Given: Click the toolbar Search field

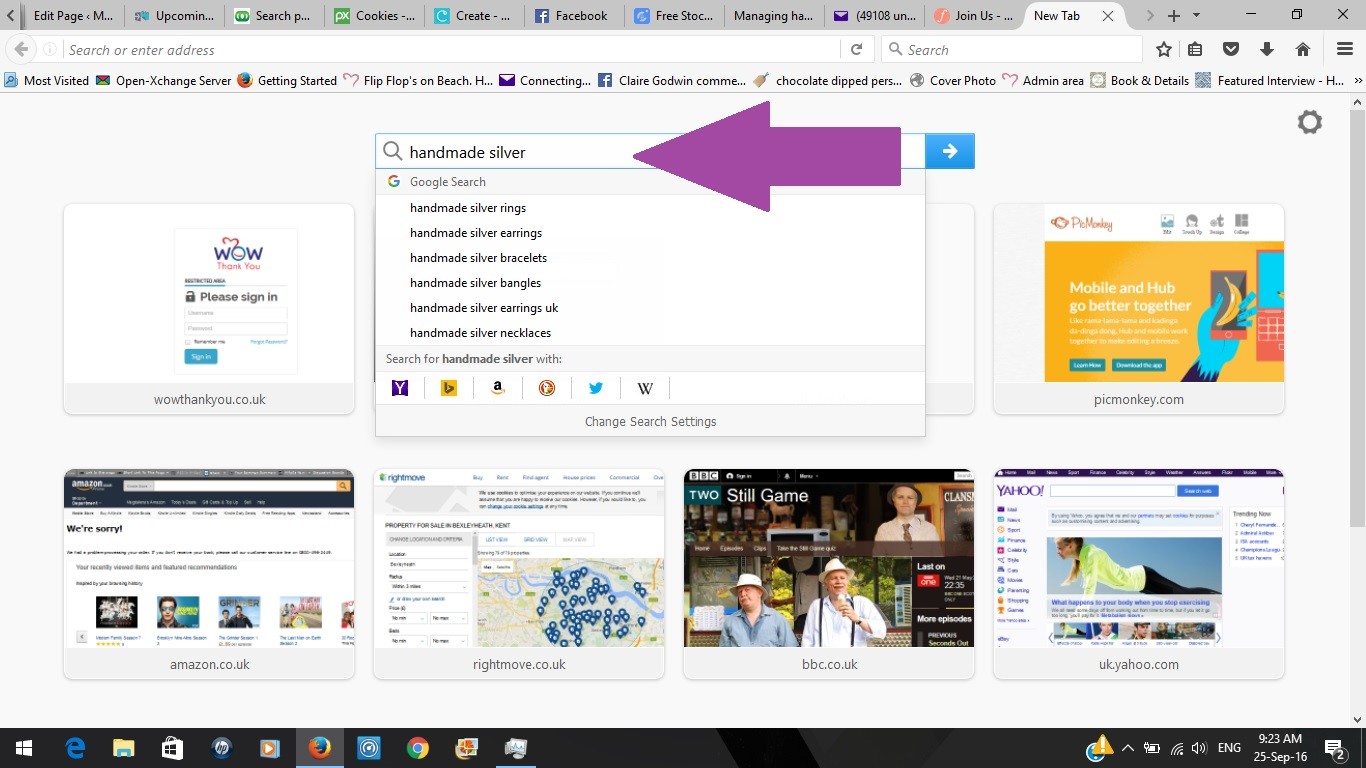Looking at the screenshot, I should coord(1012,49).
